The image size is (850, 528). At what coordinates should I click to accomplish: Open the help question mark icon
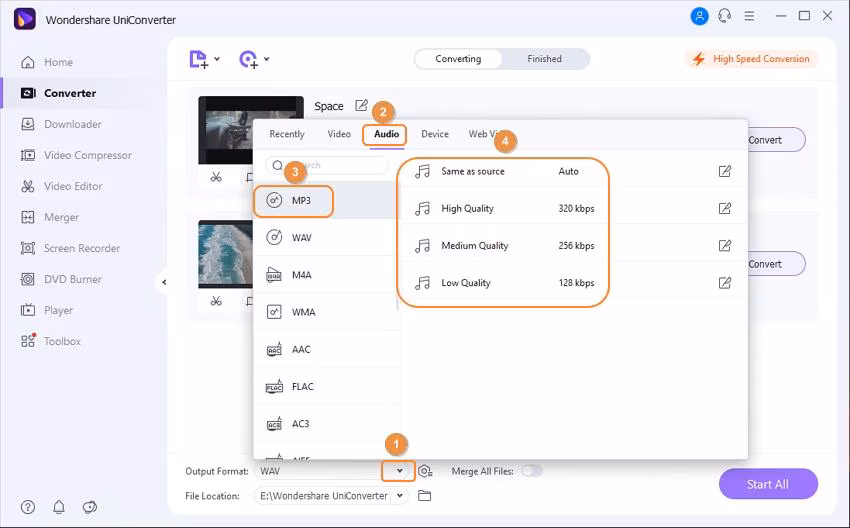coord(28,507)
